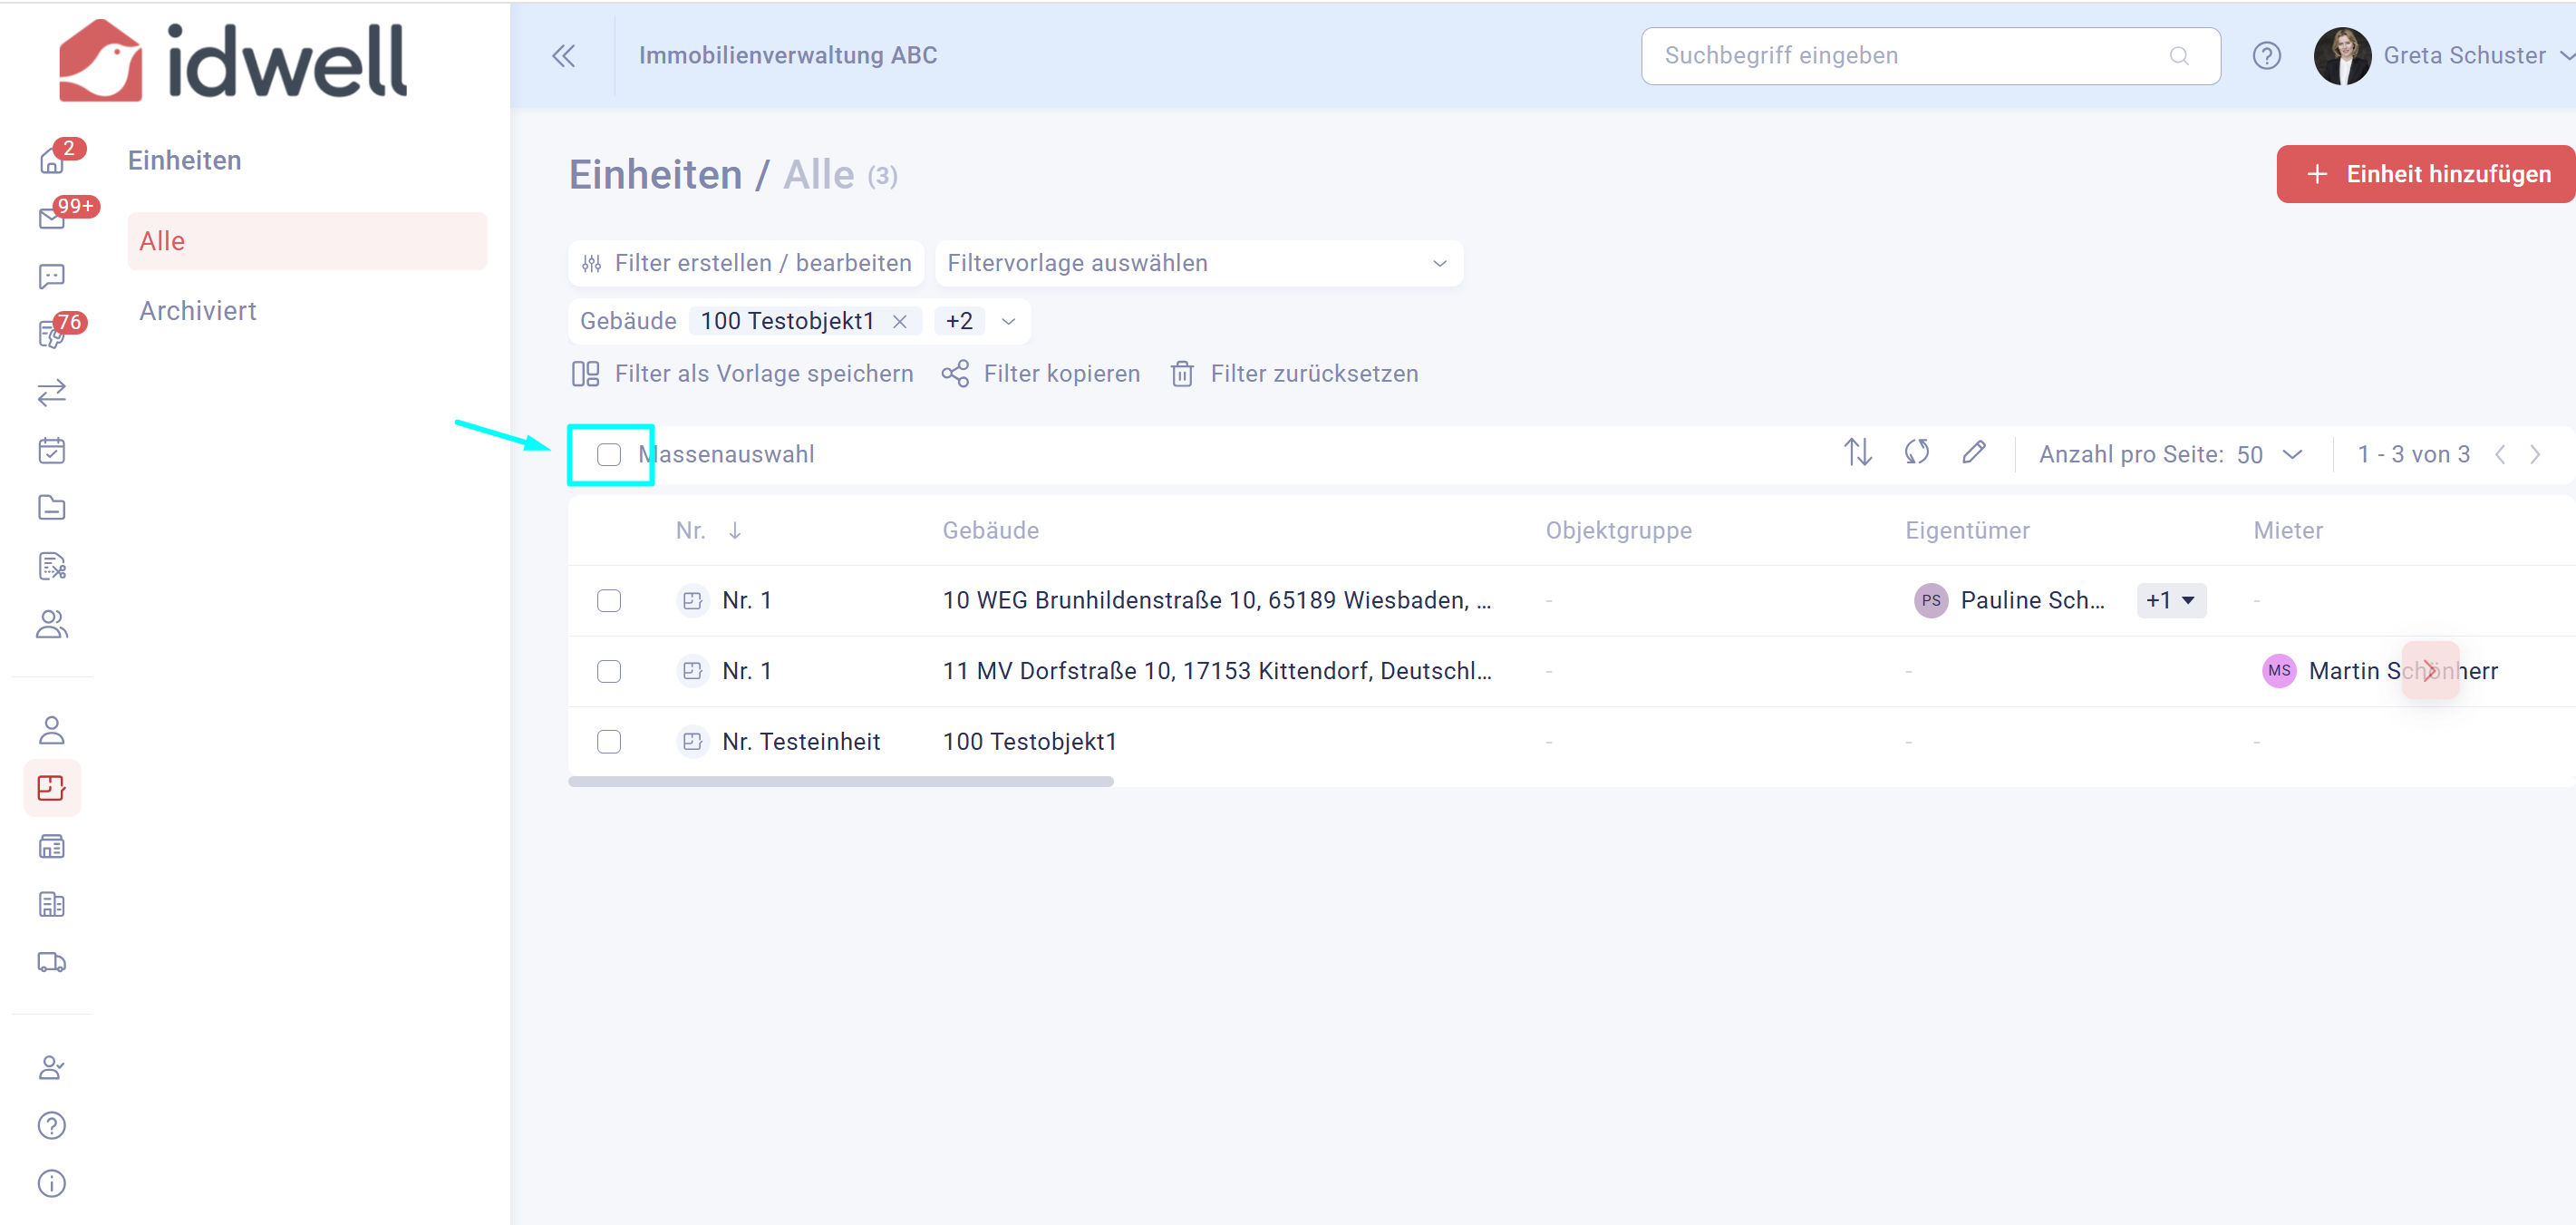Viewport: 2576px width, 1225px height.
Task: Click the Einheiten sidebar heading
Action: 184,160
